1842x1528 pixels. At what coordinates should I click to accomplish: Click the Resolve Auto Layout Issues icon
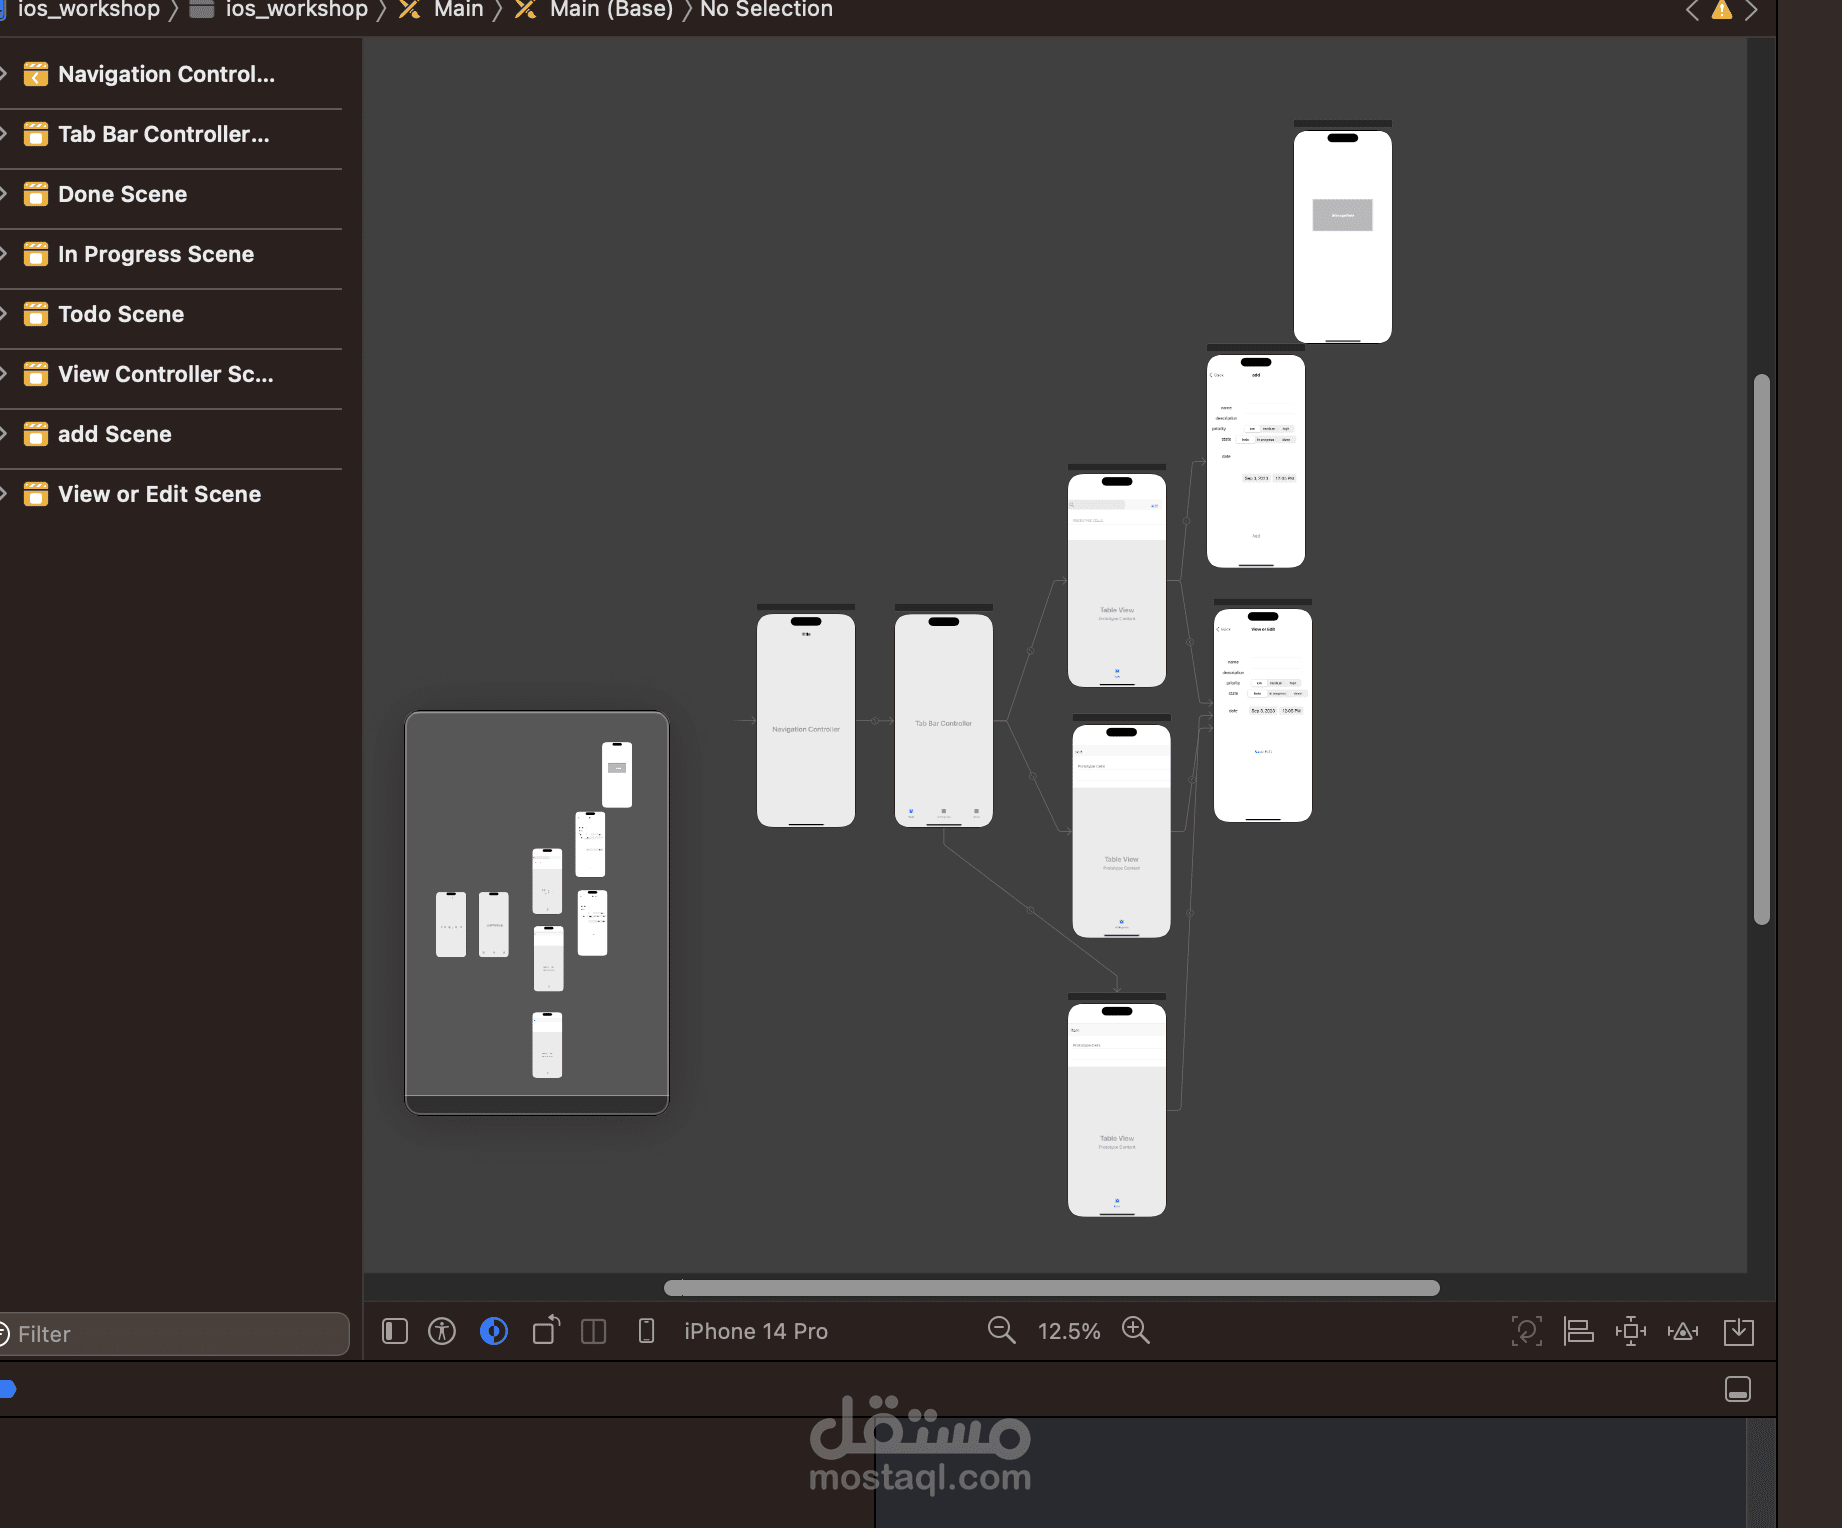pyautogui.click(x=1683, y=1331)
